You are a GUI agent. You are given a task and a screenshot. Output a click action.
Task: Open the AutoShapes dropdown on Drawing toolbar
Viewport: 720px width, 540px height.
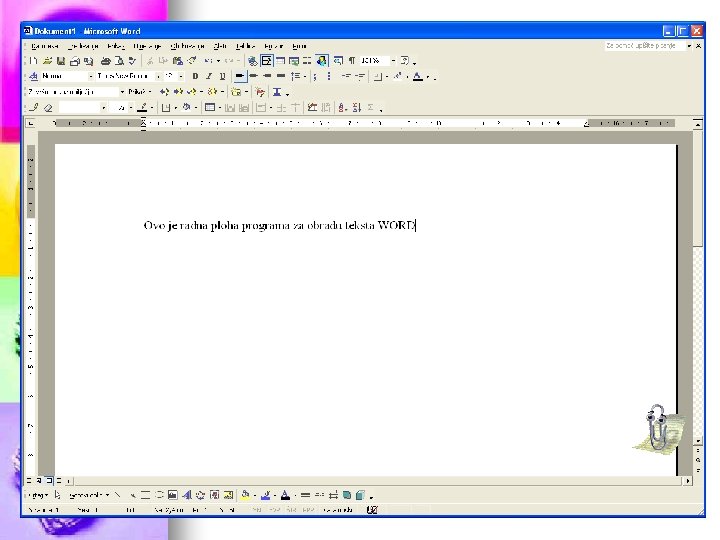click(89, 495)
